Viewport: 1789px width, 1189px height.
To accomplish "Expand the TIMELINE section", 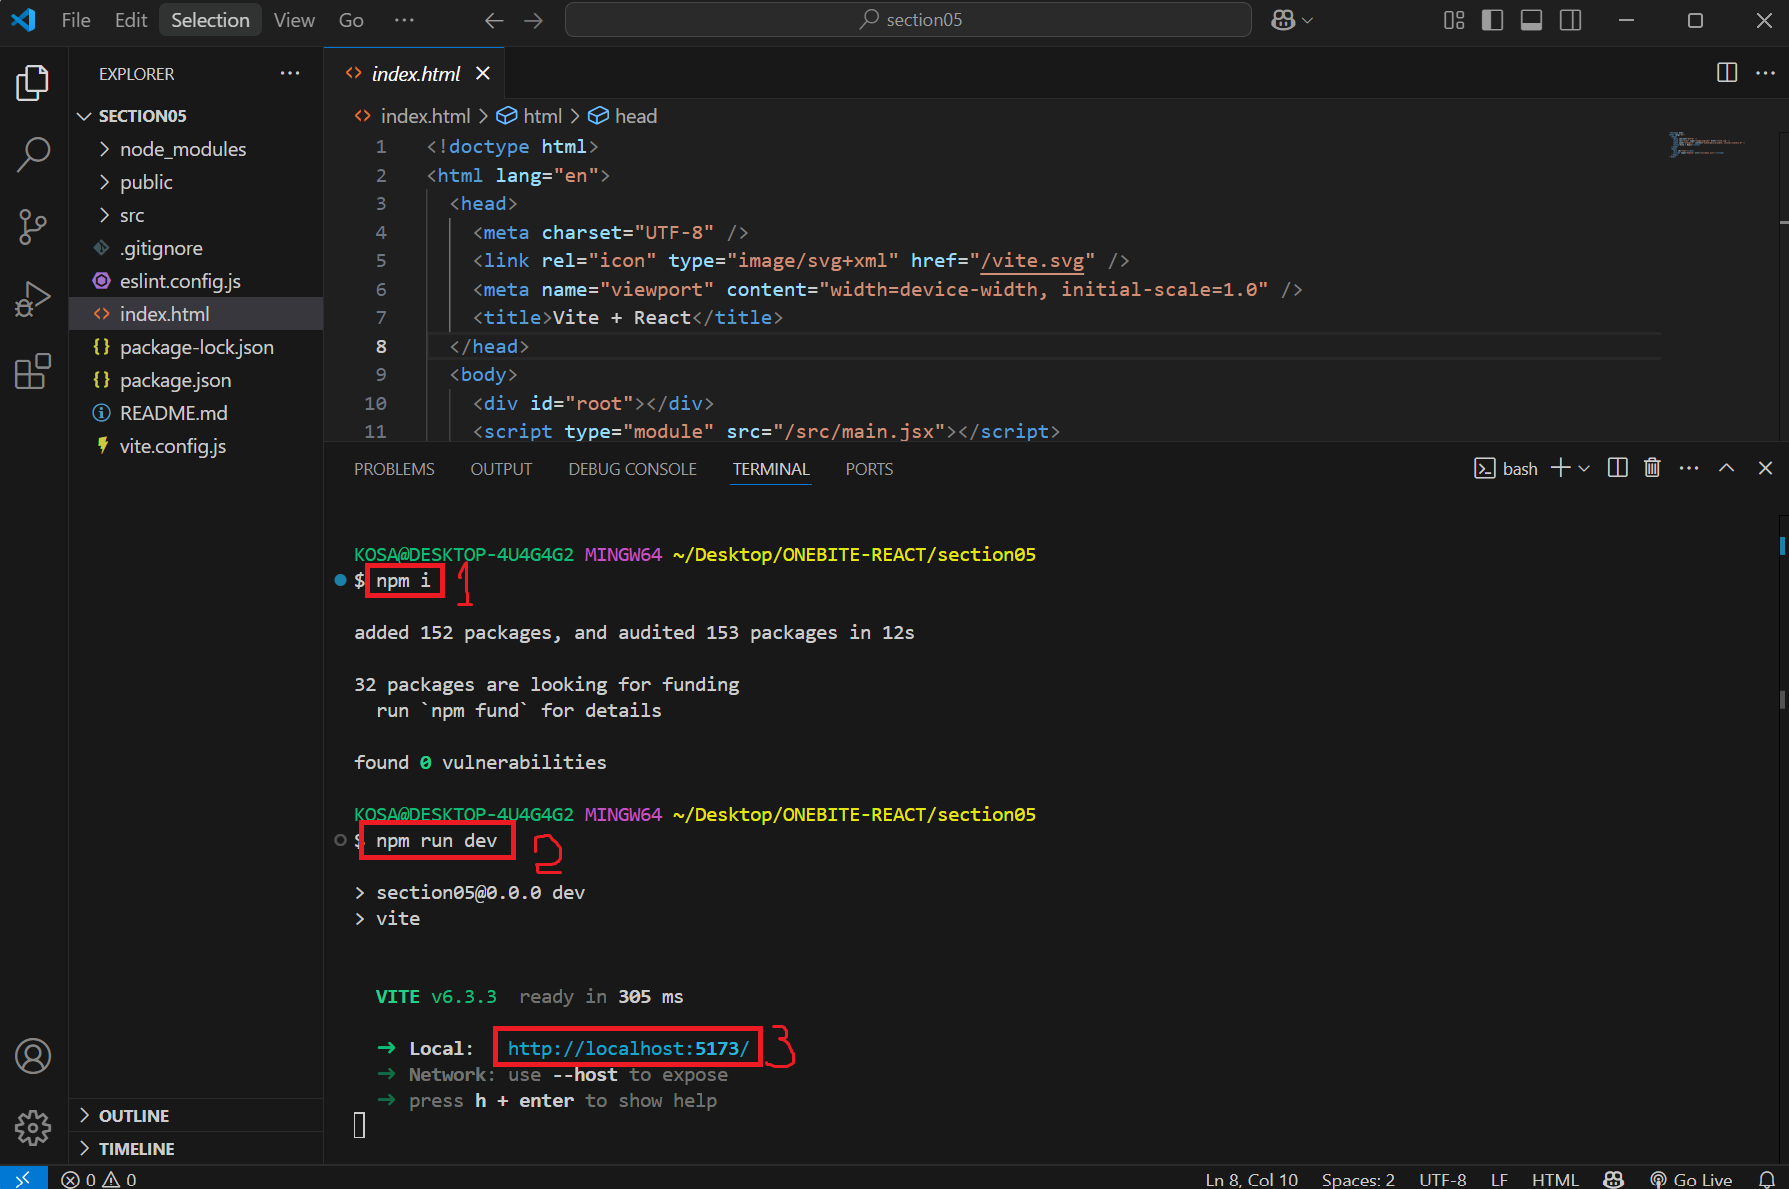I will click(196, 1148).
